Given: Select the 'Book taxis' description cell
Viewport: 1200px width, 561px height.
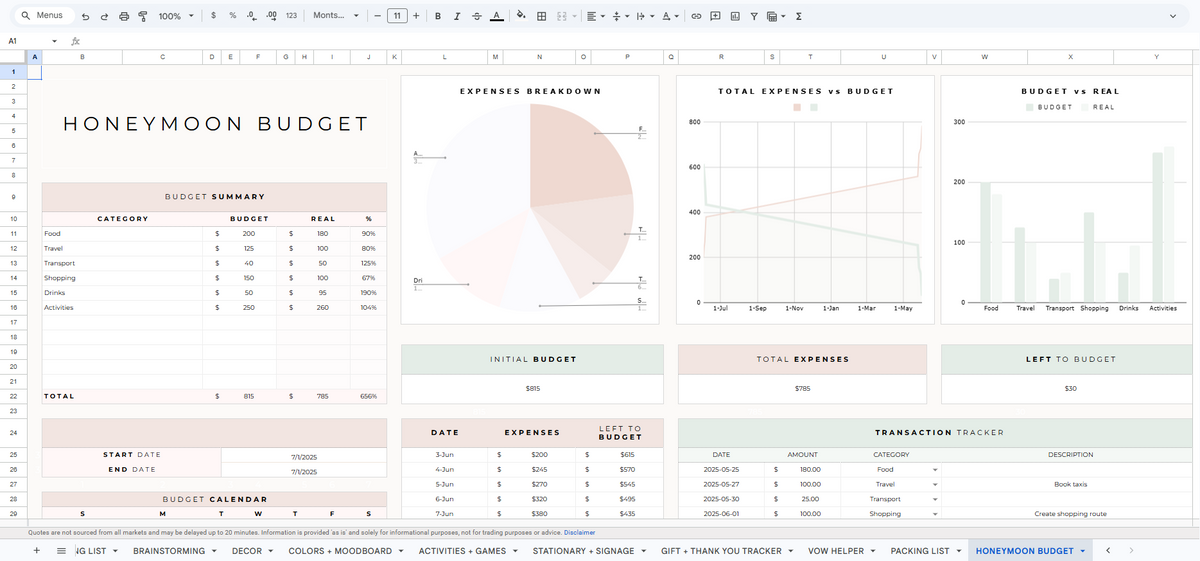Looking at the screenshot, I should coord(1071,484).
